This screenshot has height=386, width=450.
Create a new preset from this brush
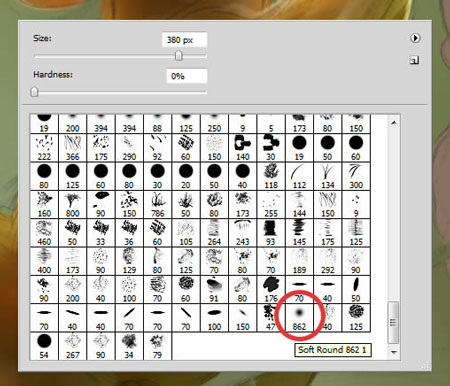coord(415,60)
